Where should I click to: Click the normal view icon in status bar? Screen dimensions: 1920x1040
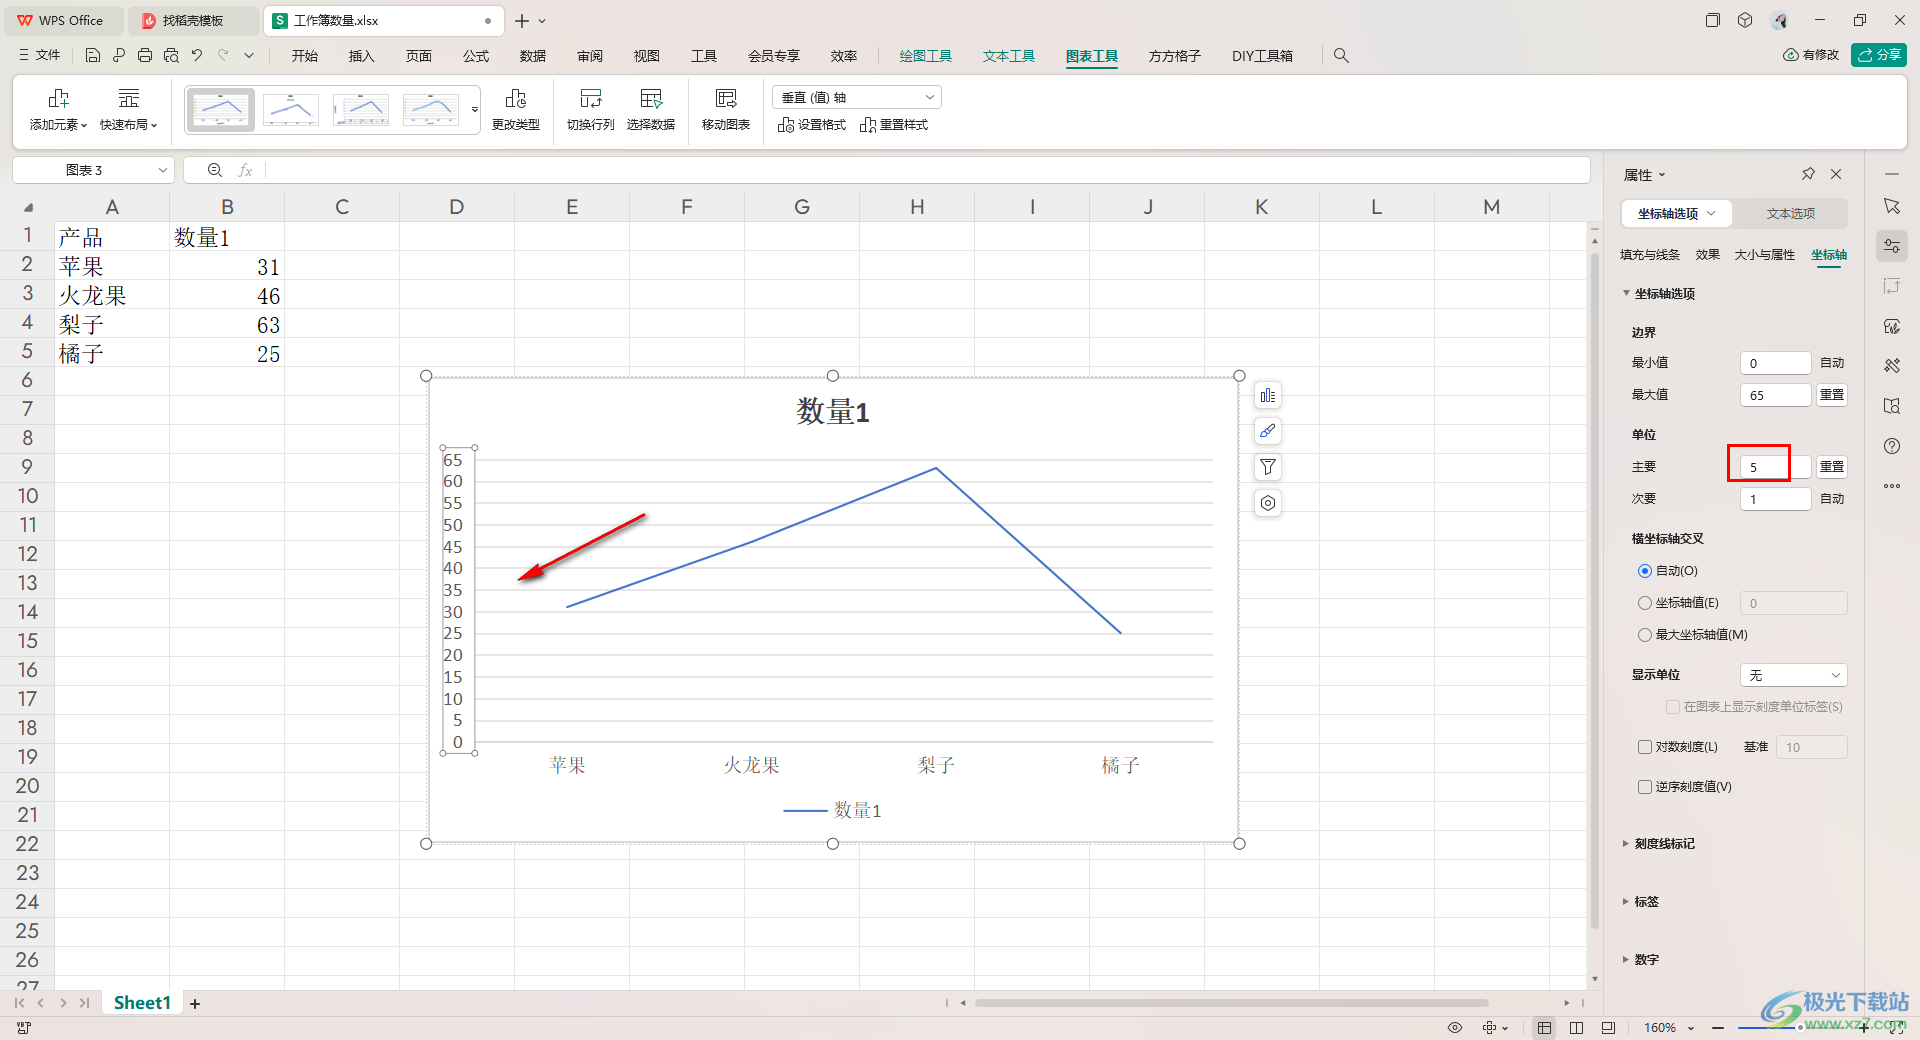click(x=1544, y=1028)
